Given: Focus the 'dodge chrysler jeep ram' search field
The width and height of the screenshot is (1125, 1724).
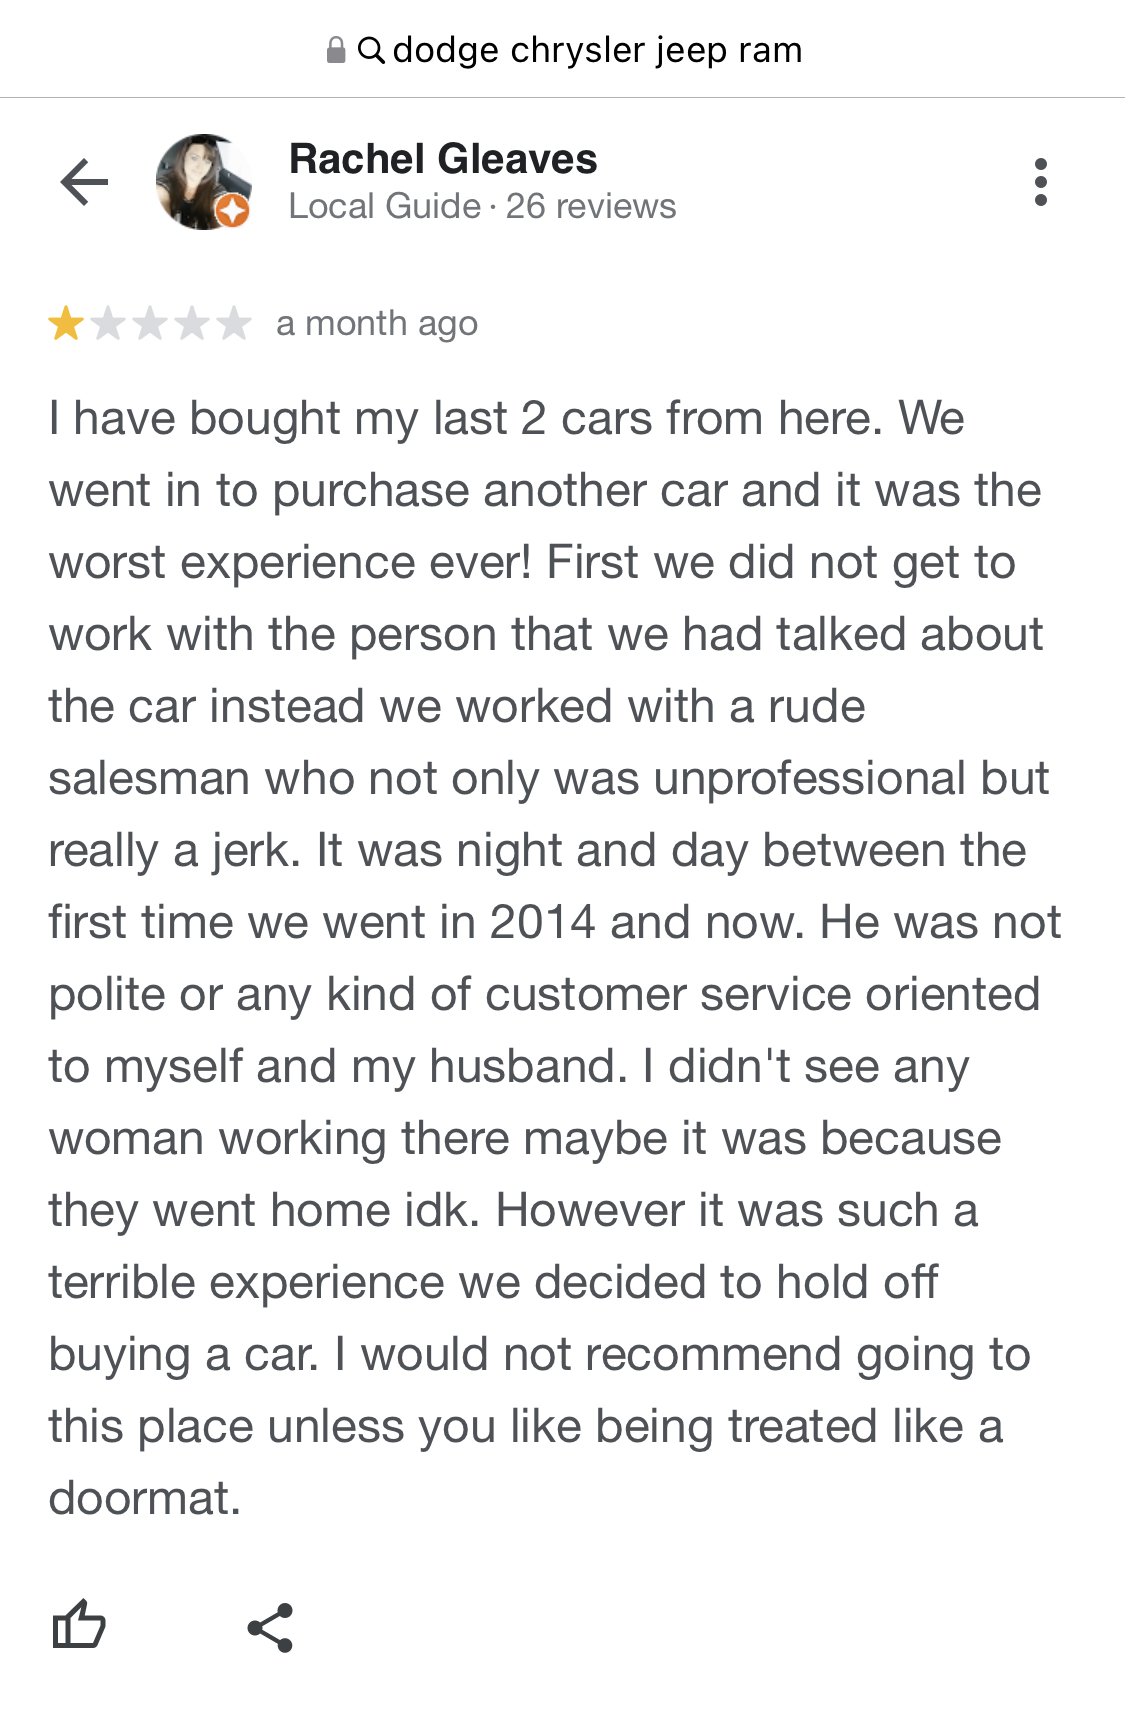Looking at the screenshot, I should (563, 49).
